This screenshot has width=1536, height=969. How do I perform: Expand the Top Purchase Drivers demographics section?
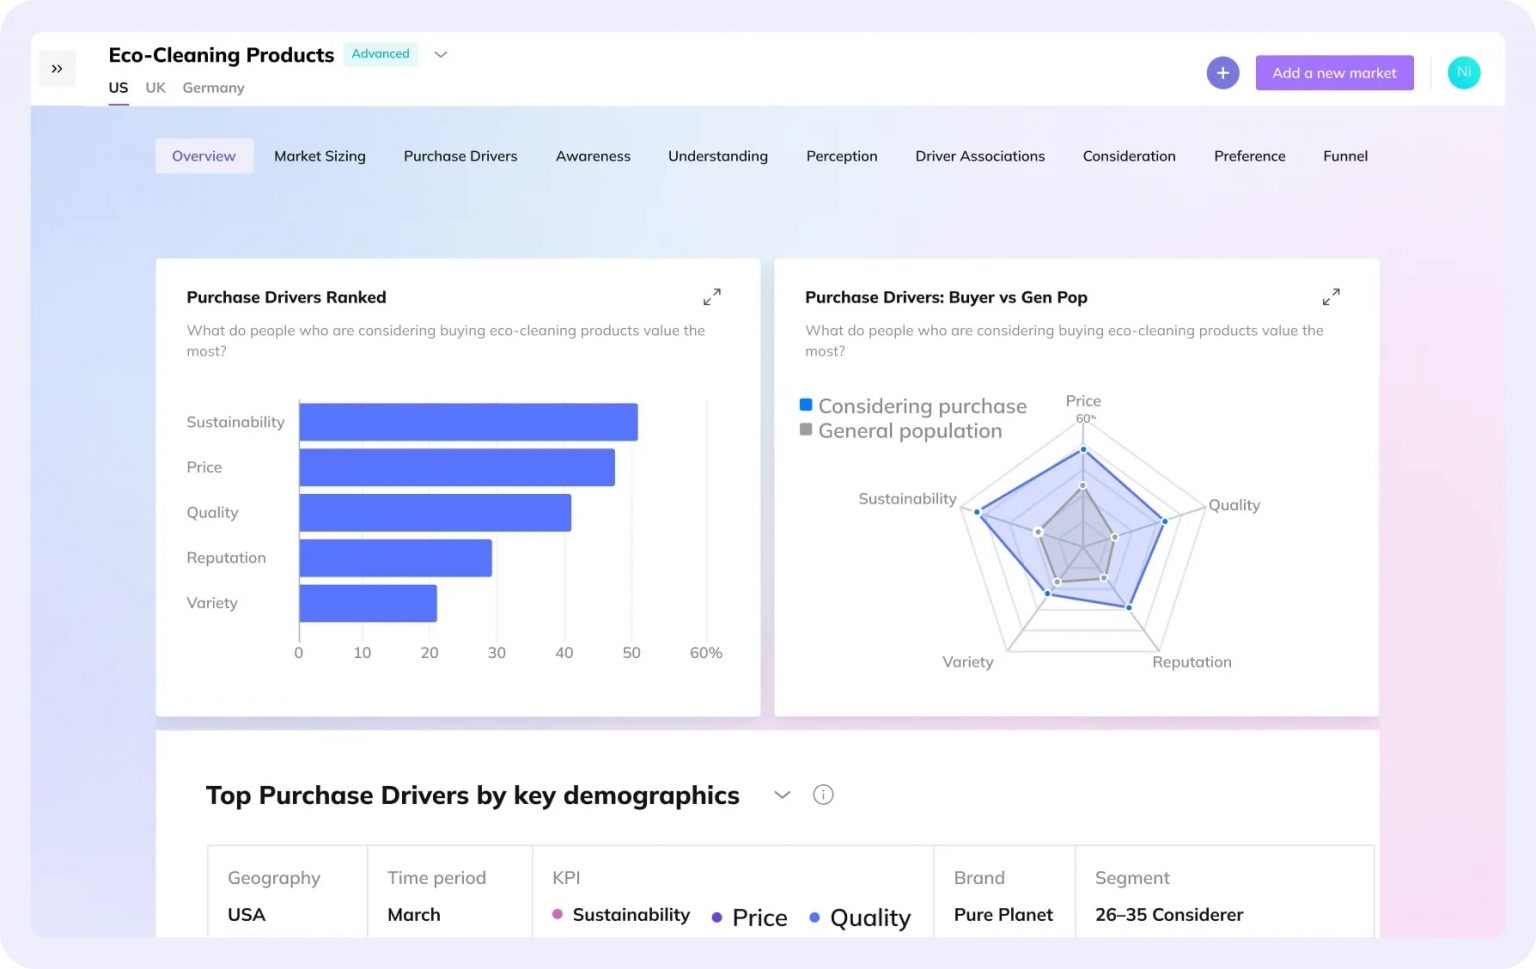(x=781, y=794)
